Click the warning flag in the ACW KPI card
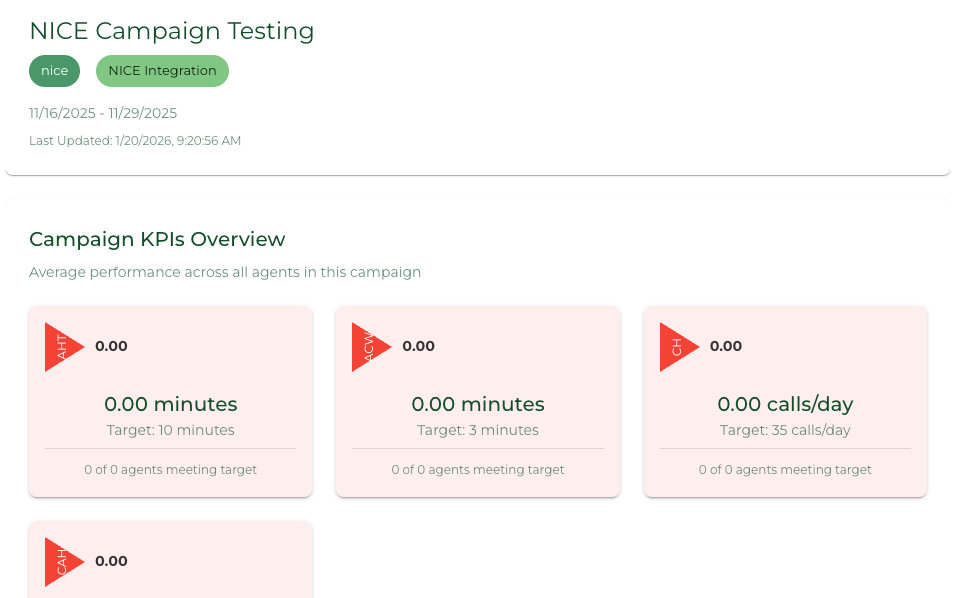The image size is (967, 598). point(370,347)
